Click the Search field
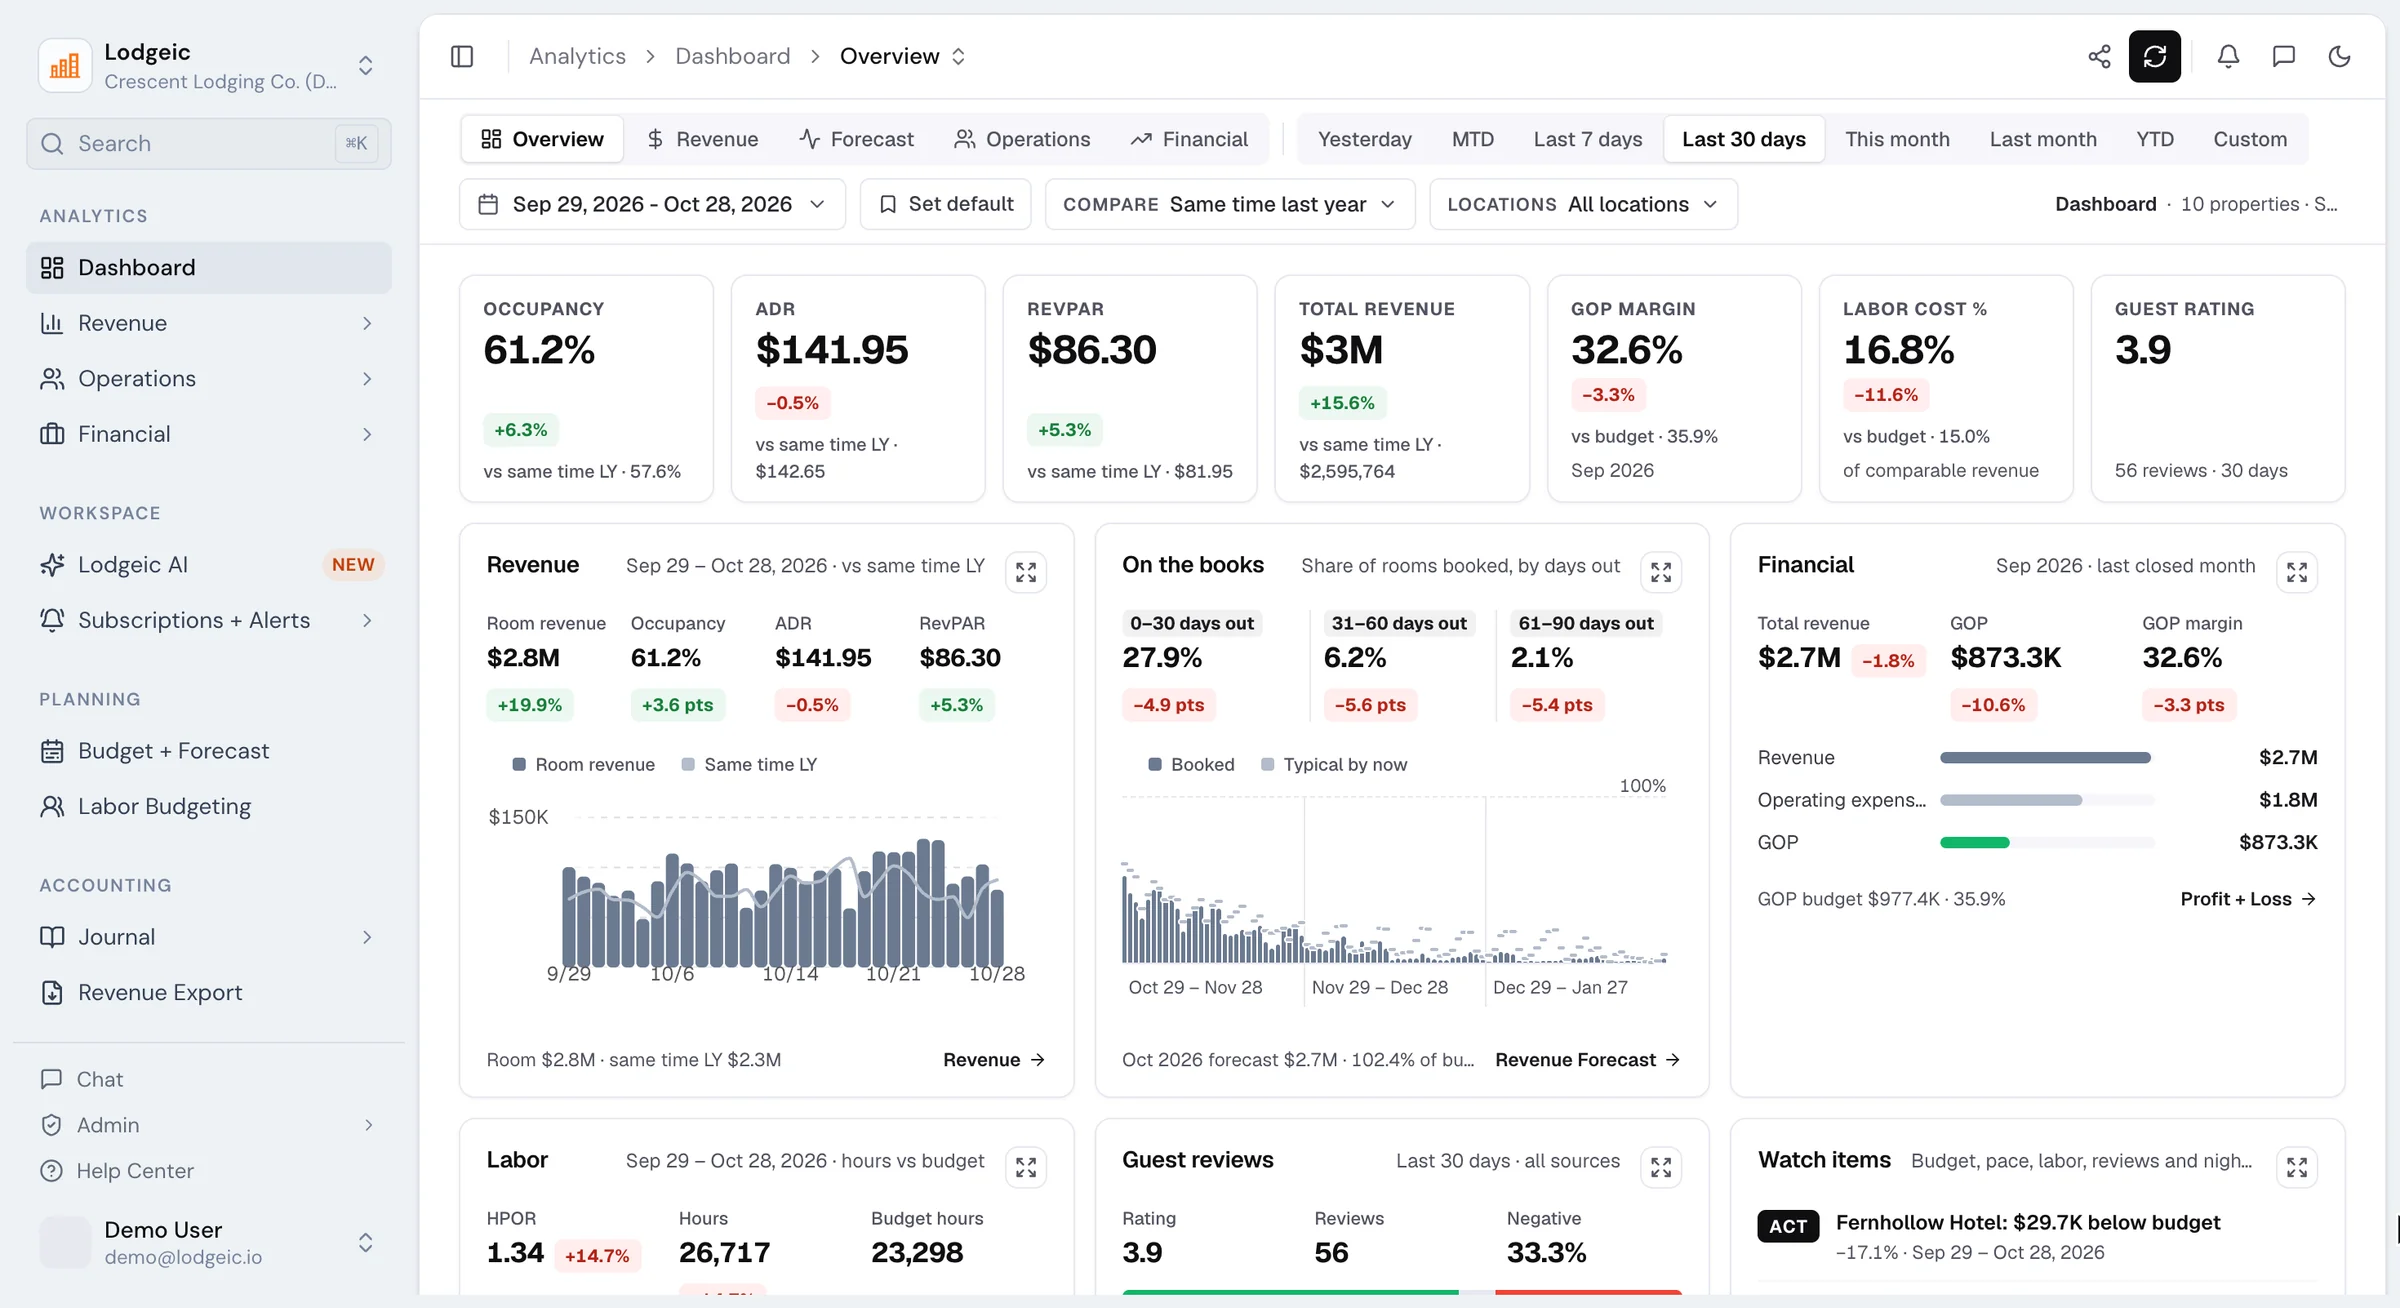Image resolution: width=2400 pixels, height=1308 pixels. (x=208, y=144)
